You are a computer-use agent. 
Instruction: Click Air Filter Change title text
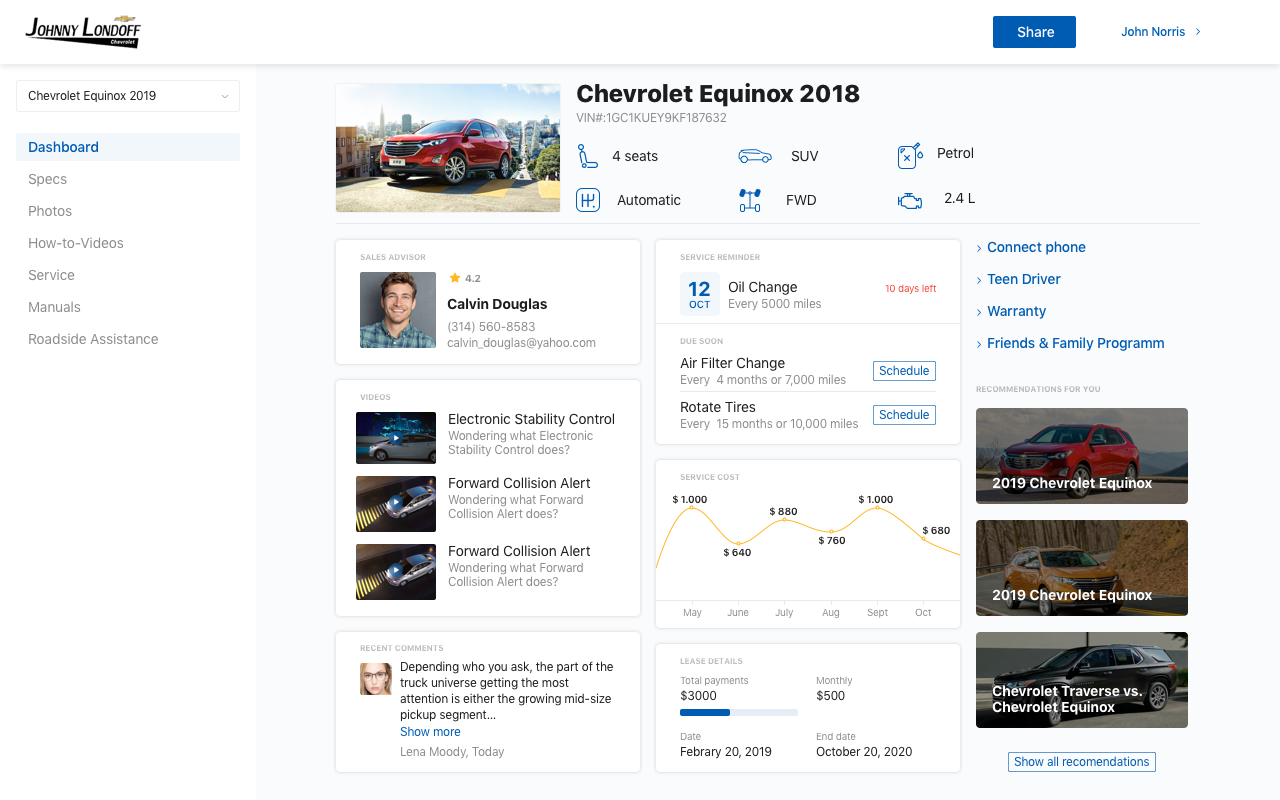[x=732, y=363]
